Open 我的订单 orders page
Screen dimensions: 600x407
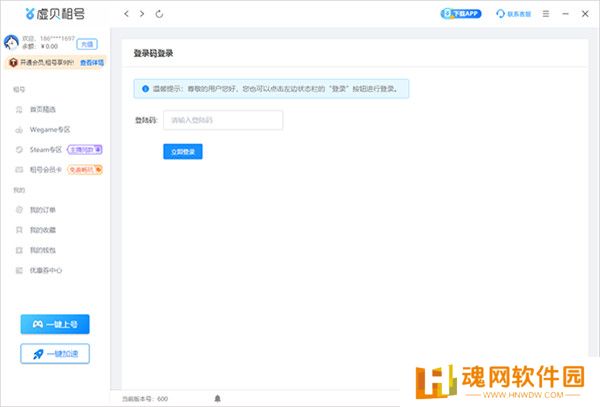pyautogui.click(x=42, y=210)
